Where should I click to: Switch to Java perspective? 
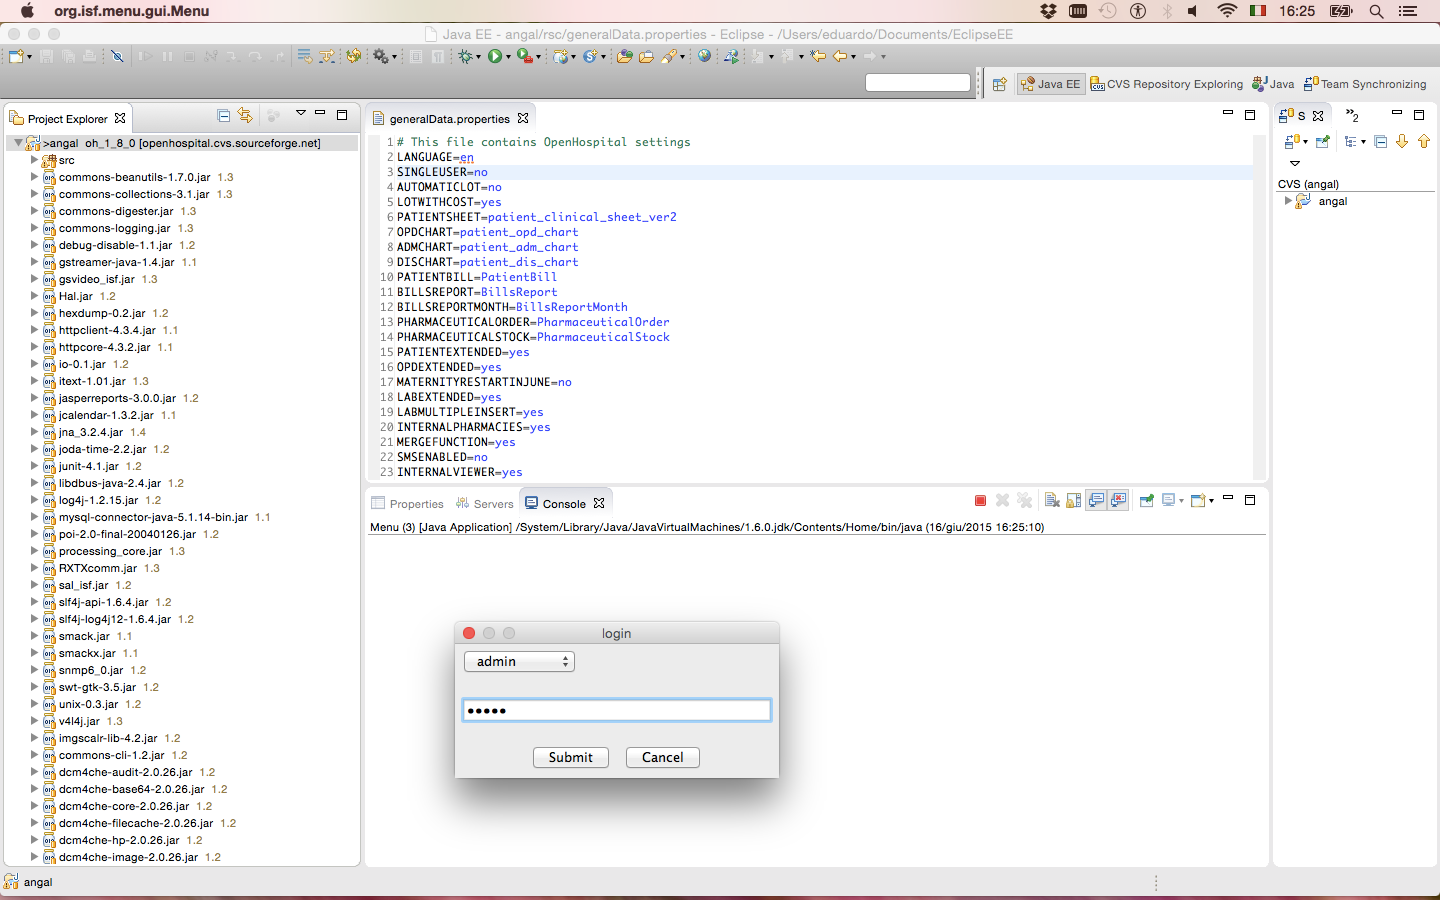[x=1273, y=84]
